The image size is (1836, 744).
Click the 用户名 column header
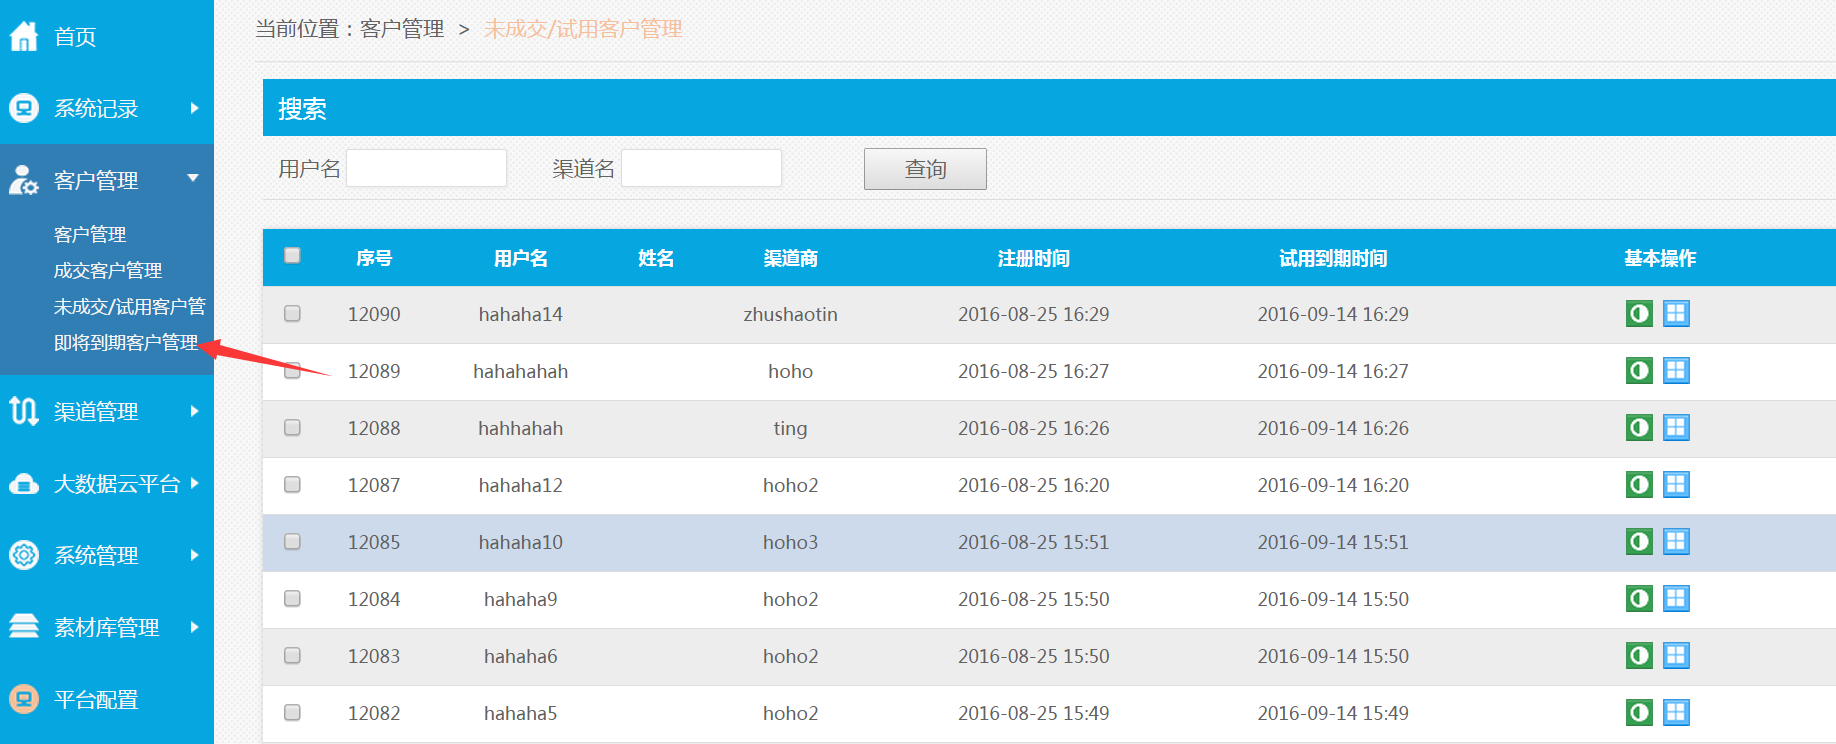pos(520,258)
